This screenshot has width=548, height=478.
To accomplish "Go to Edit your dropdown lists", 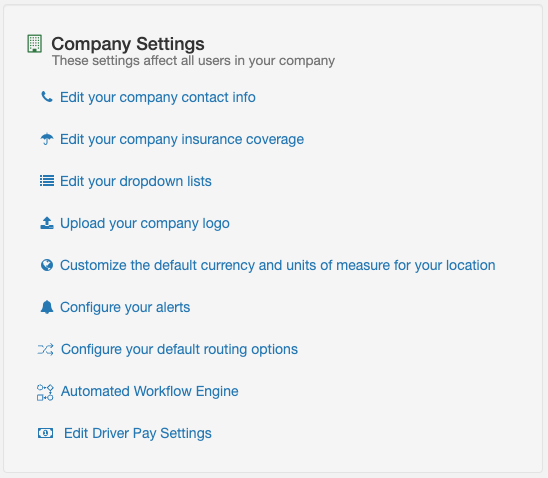I will [x=136, y=181].
